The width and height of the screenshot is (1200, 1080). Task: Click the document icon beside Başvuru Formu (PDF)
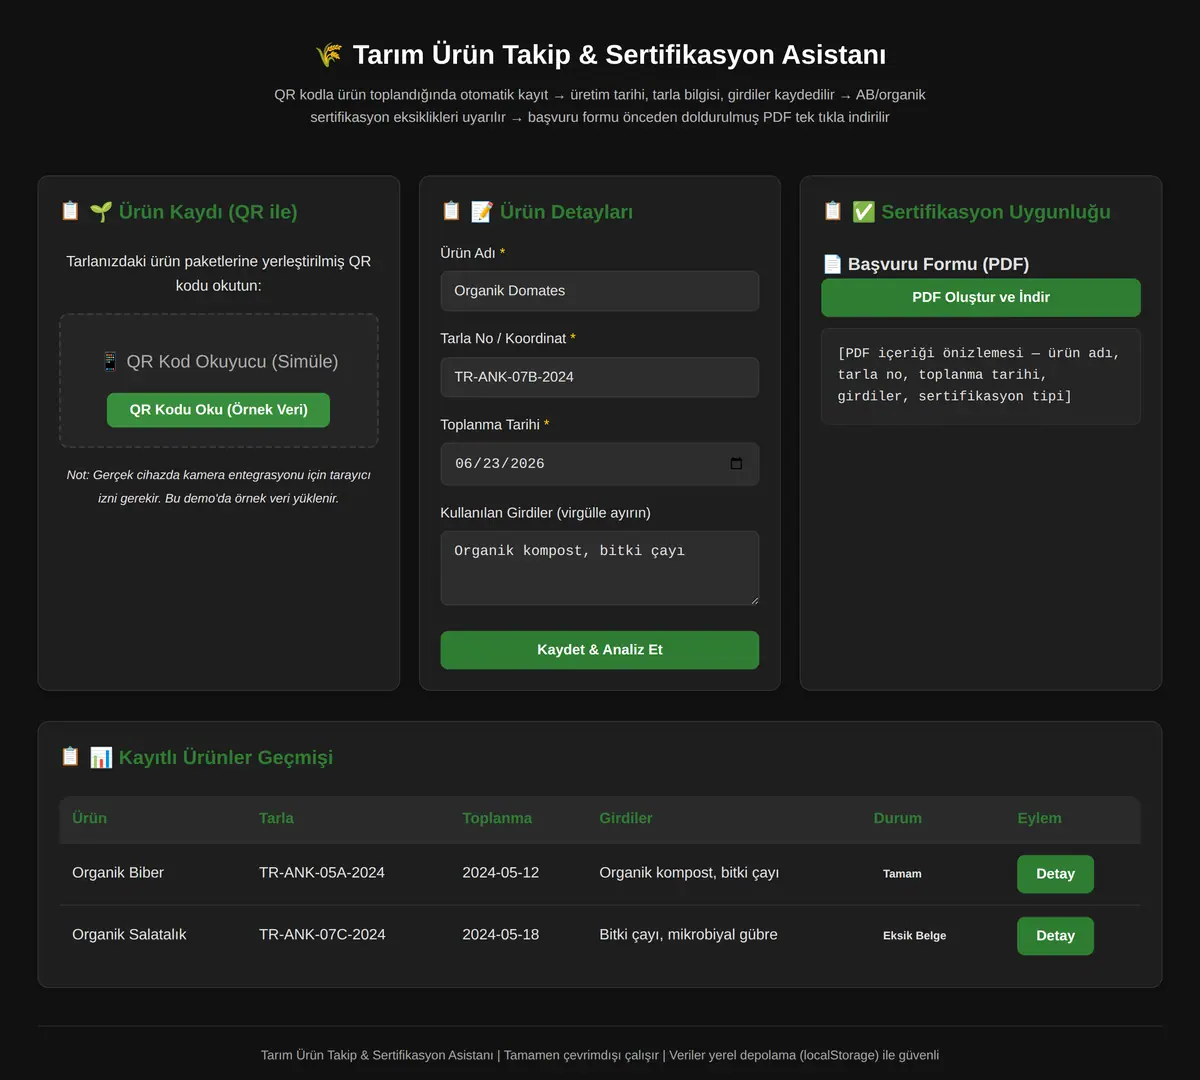[832, 264]
